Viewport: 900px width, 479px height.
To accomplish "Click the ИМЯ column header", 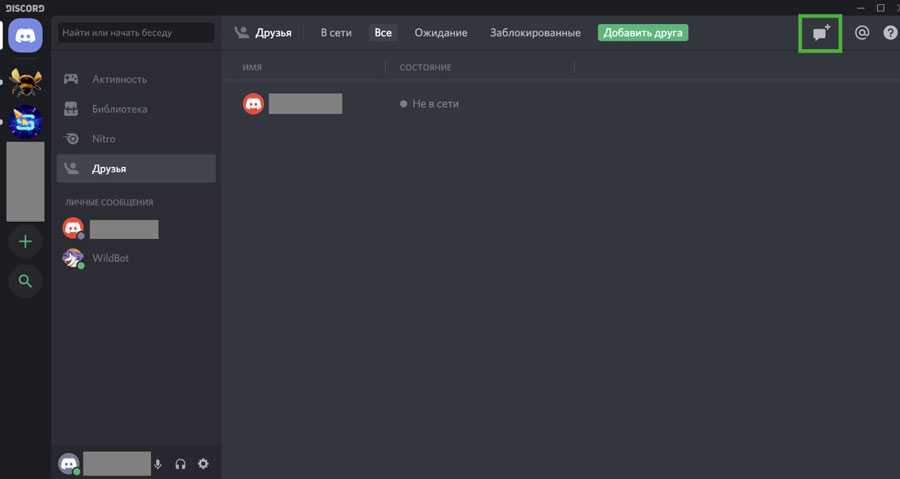I will tap(252, 68).
